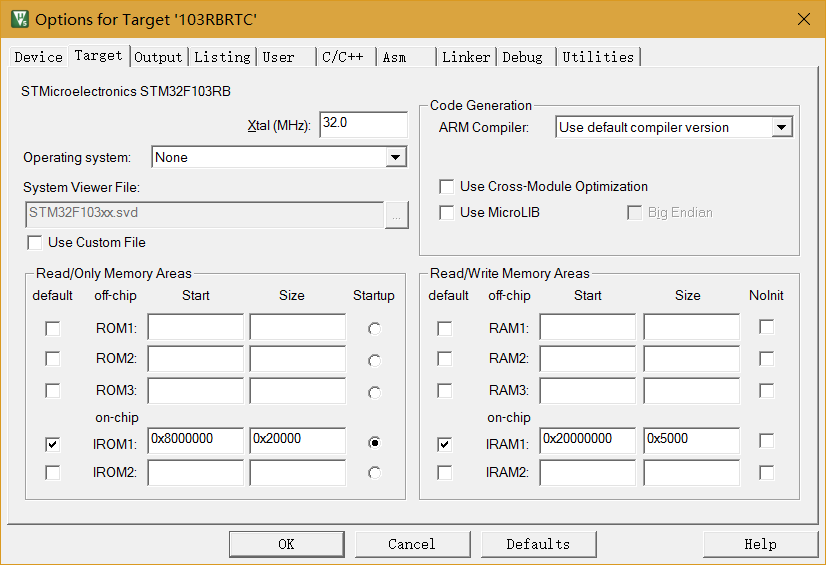Check the RAM3 default checkbox

pyautogui.click(x=445, y=391)
